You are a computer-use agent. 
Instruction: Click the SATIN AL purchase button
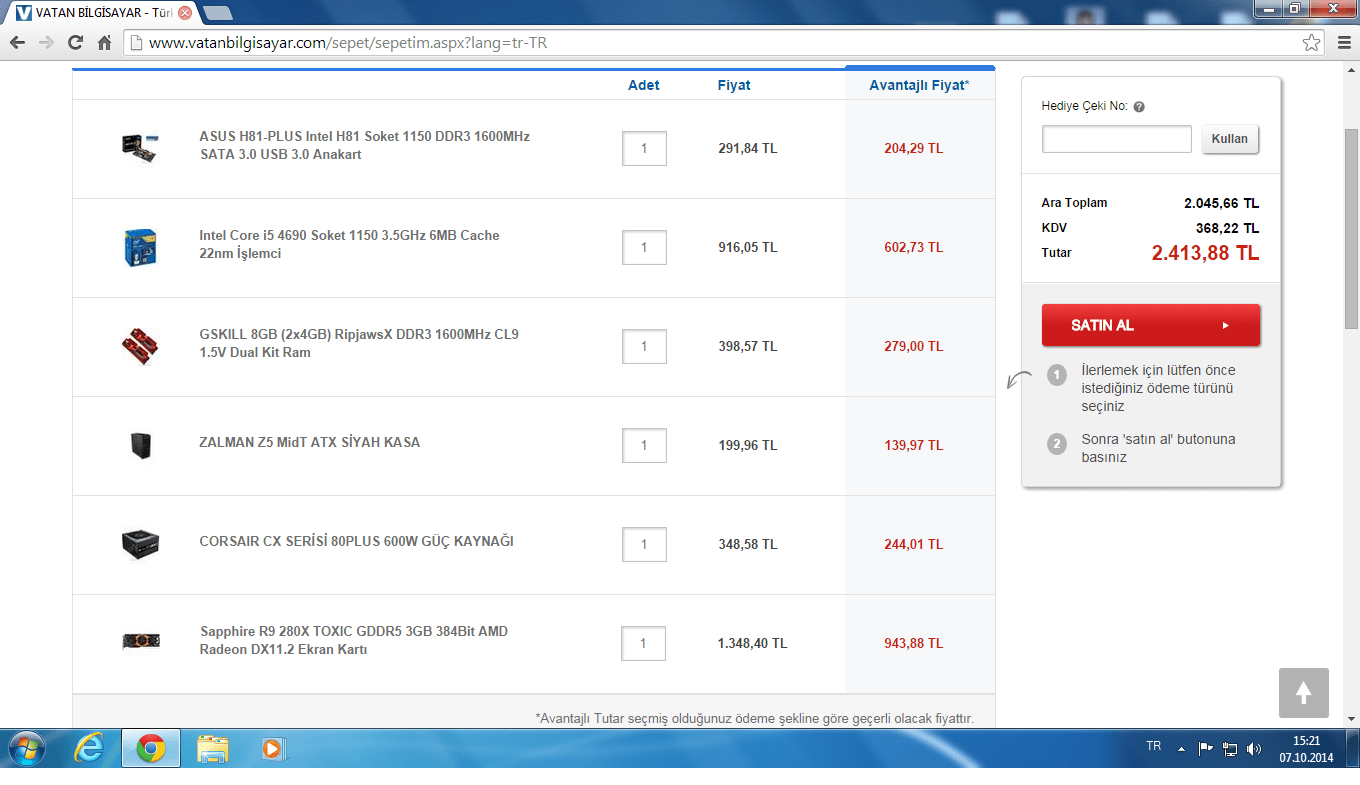click(1151, 325)
